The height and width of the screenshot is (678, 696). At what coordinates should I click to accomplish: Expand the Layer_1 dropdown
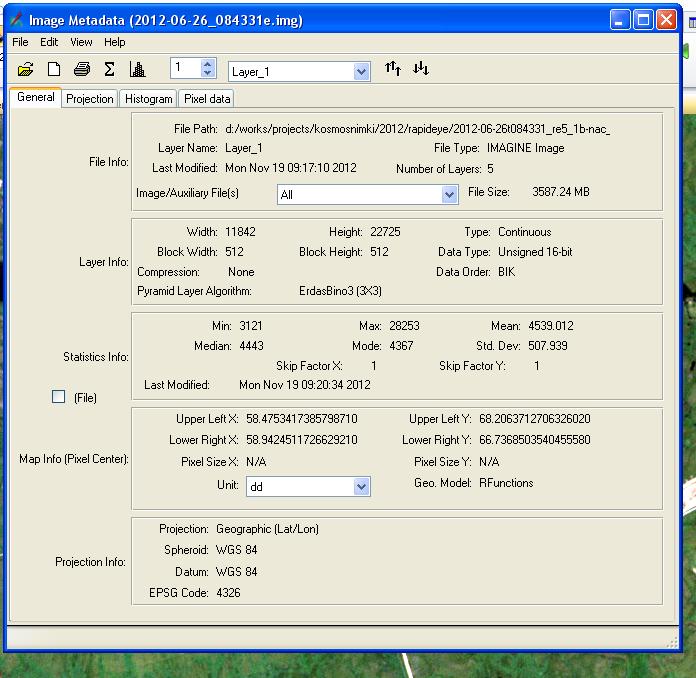point(361,72)
